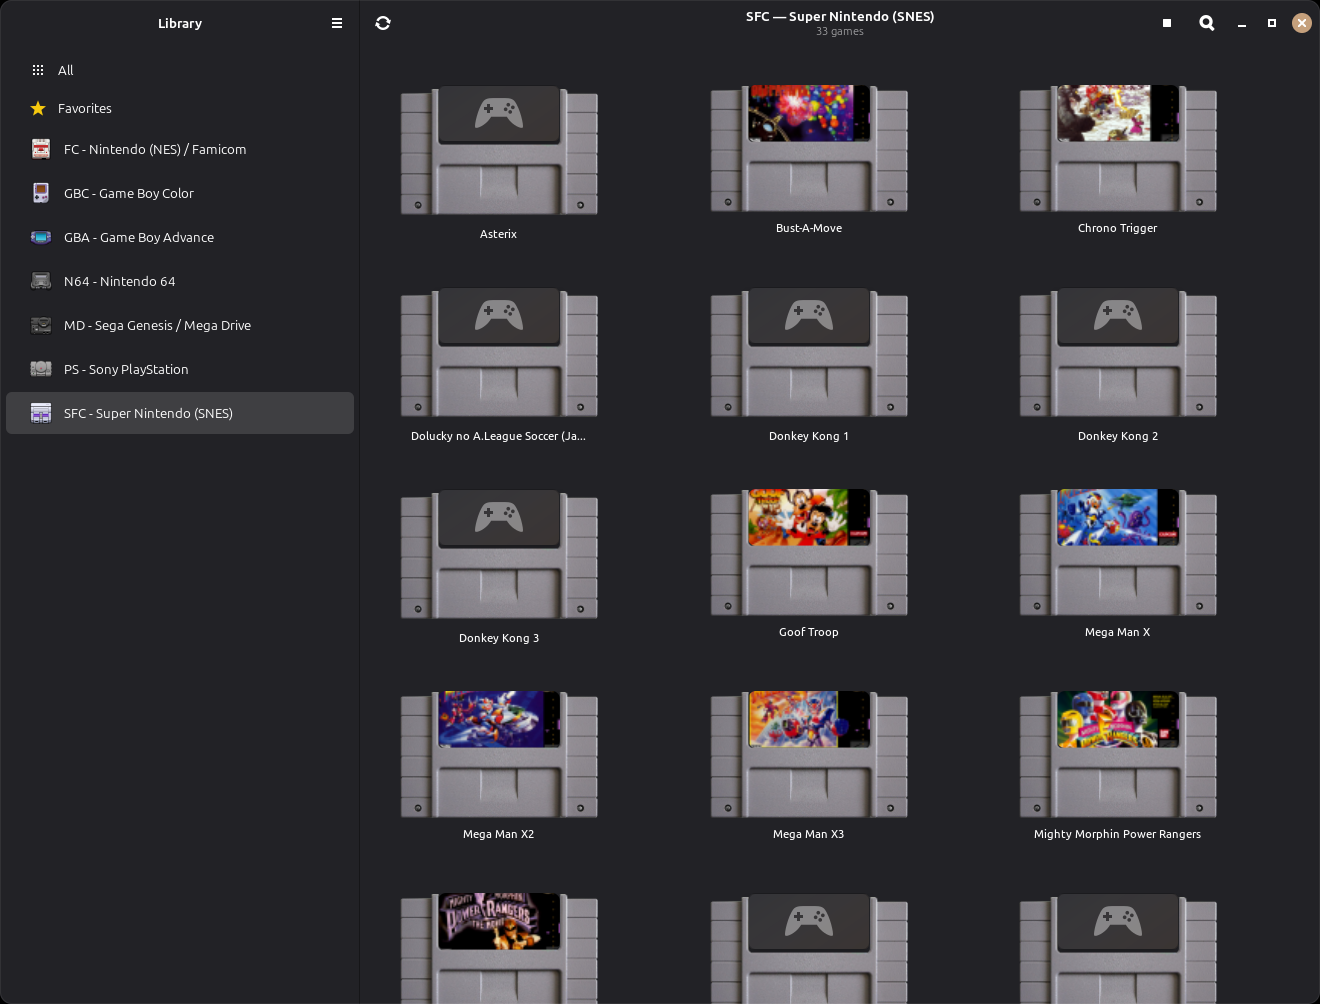
Task: Maximize the window
Action: click(x=1272, y=23)
